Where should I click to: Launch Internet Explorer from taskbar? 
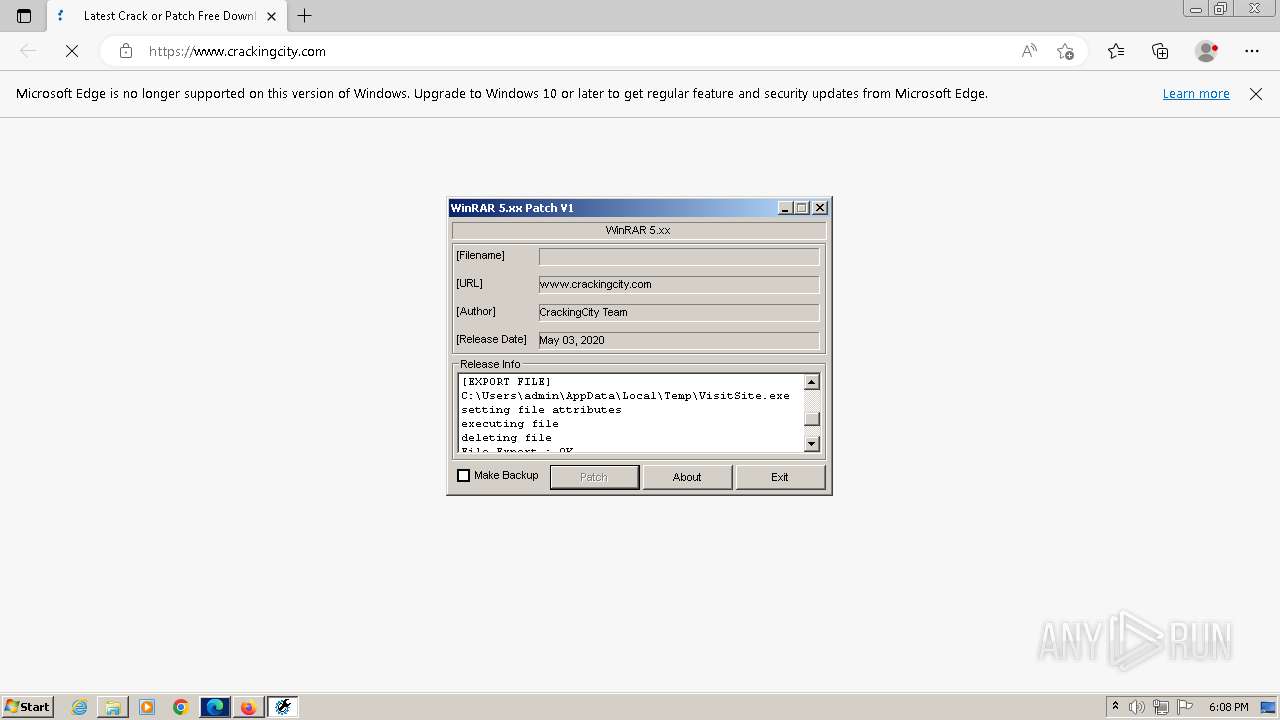coord(79,707)
